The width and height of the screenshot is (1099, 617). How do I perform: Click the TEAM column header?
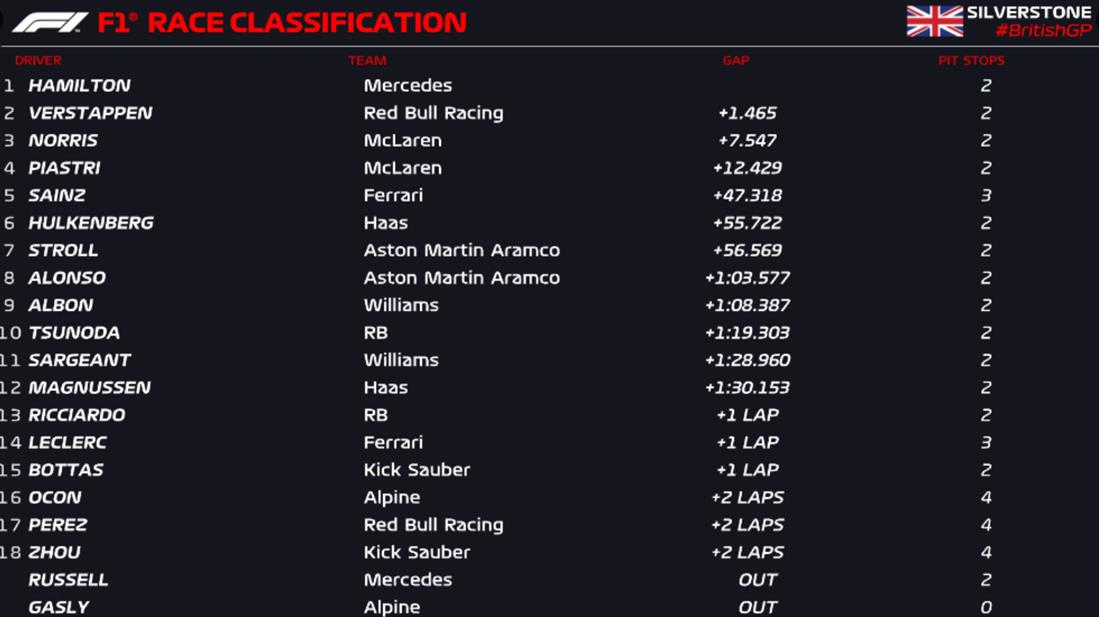[x=367, y=61]
